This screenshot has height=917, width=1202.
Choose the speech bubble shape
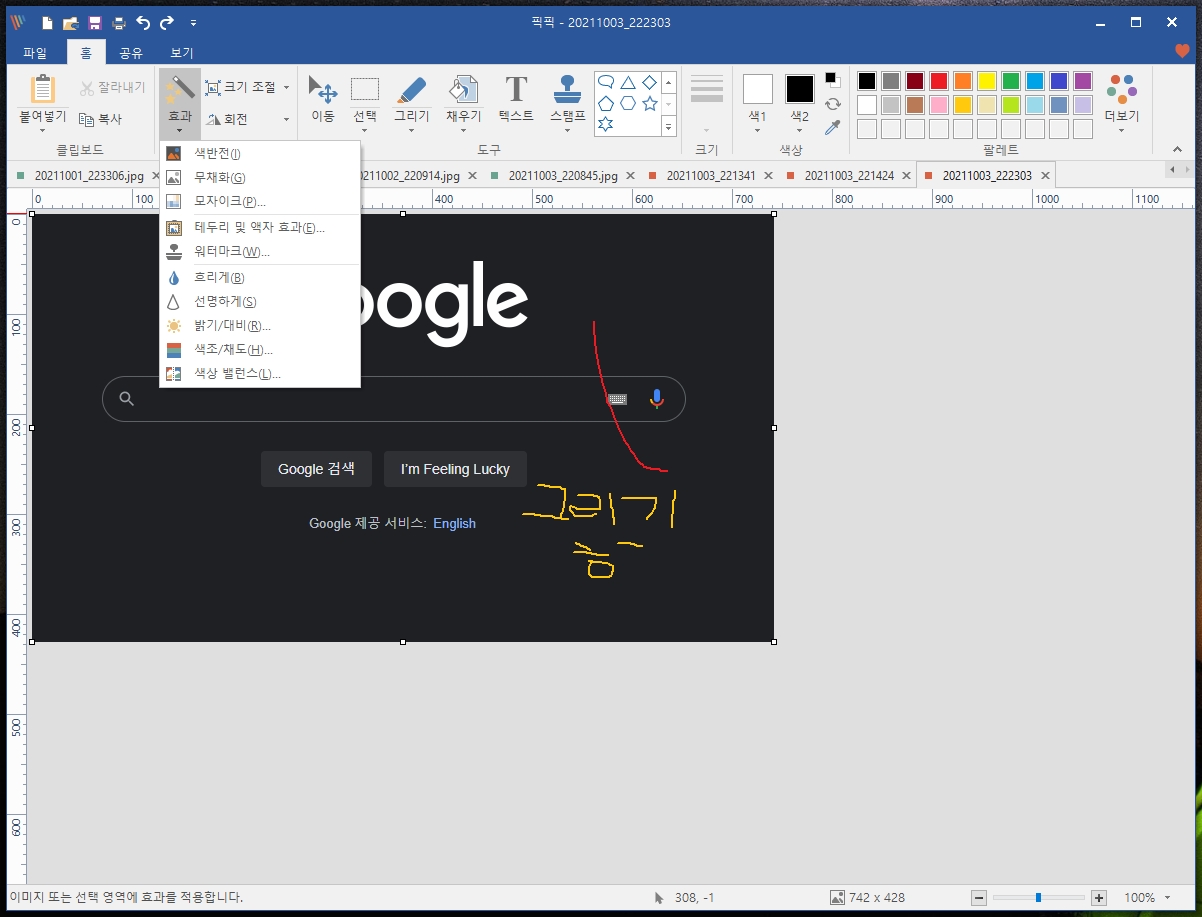[606, 83]
